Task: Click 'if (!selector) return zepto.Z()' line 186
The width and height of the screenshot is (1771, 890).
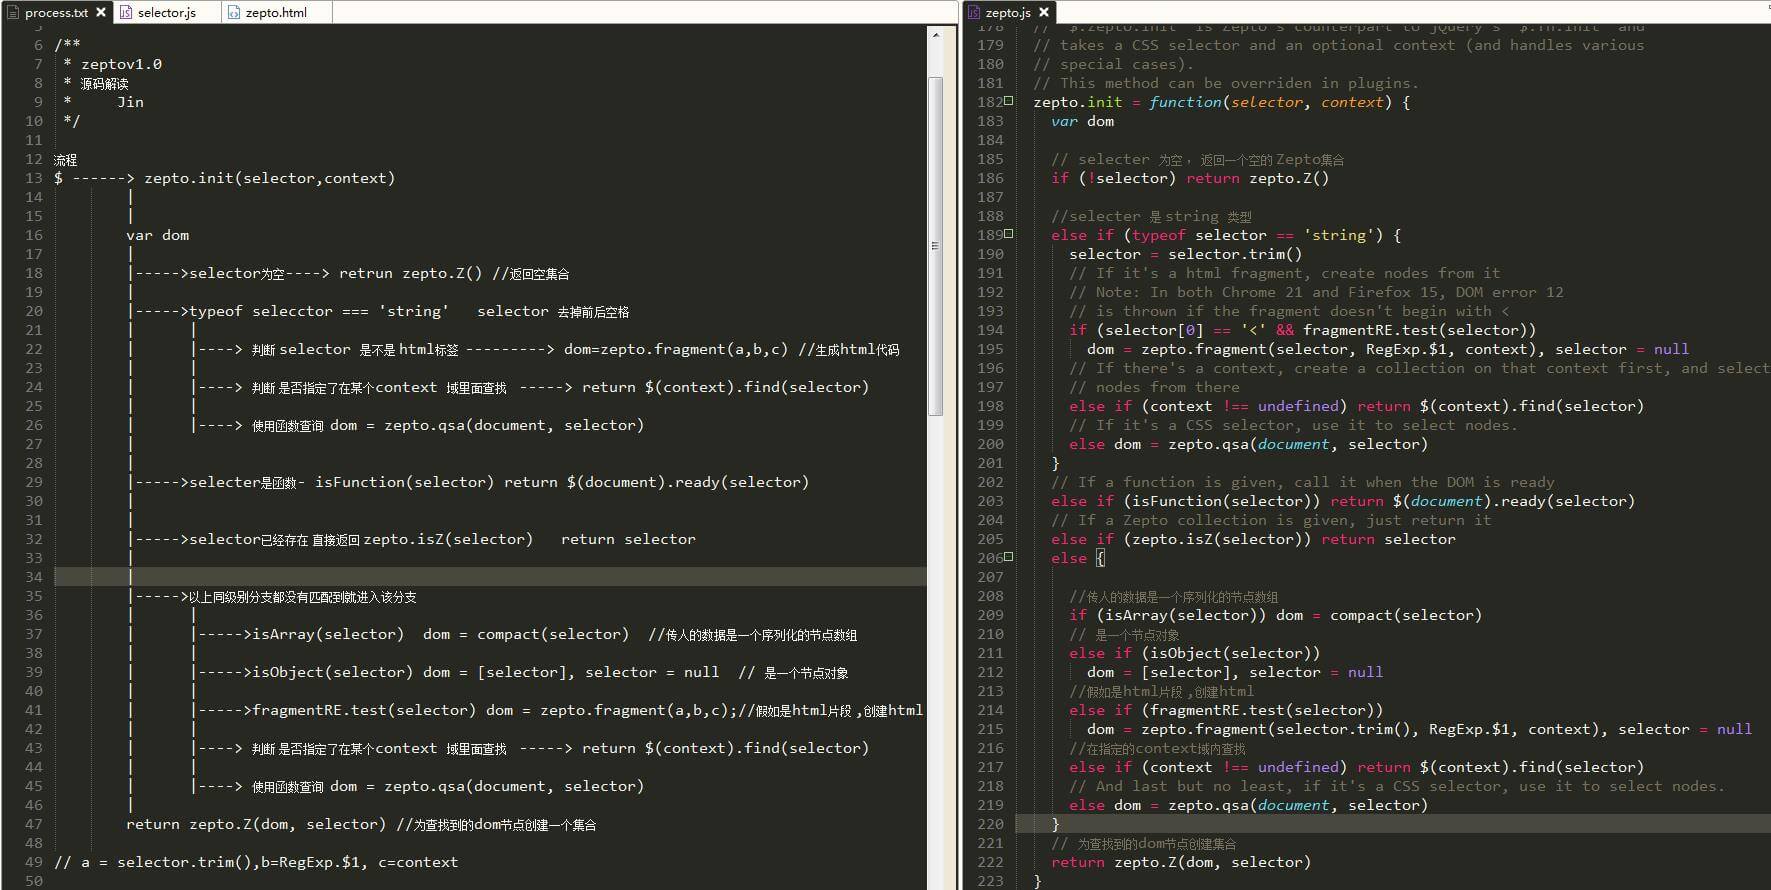Action: click(x=1190, y=178)
